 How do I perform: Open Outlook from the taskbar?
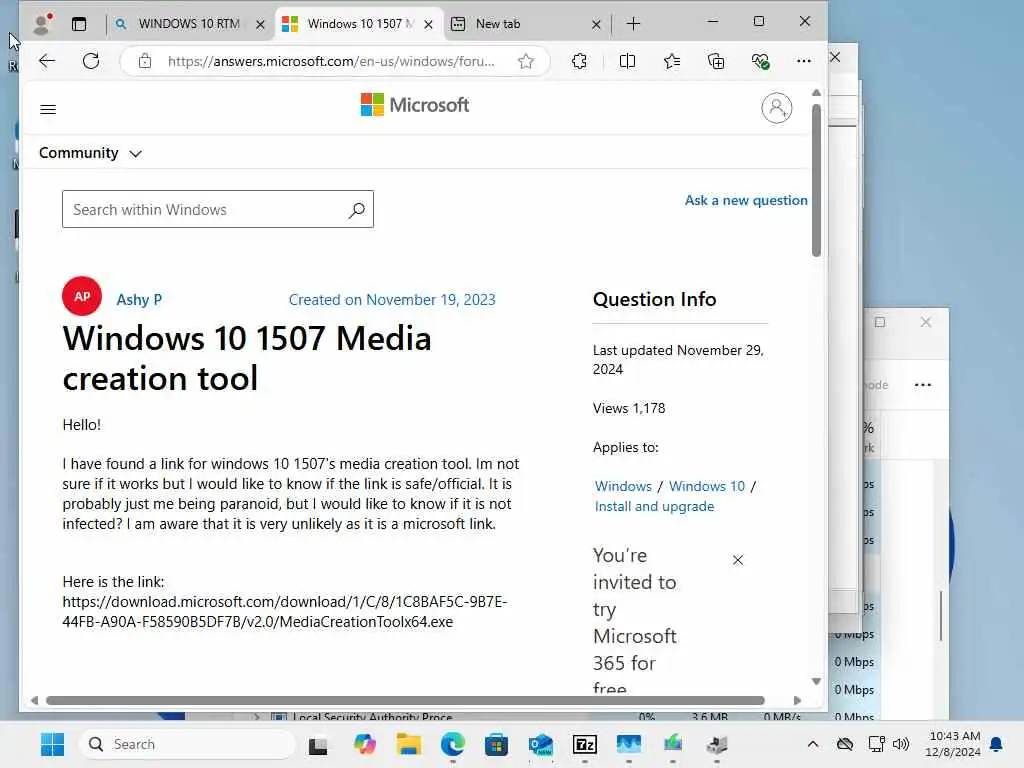541,744
